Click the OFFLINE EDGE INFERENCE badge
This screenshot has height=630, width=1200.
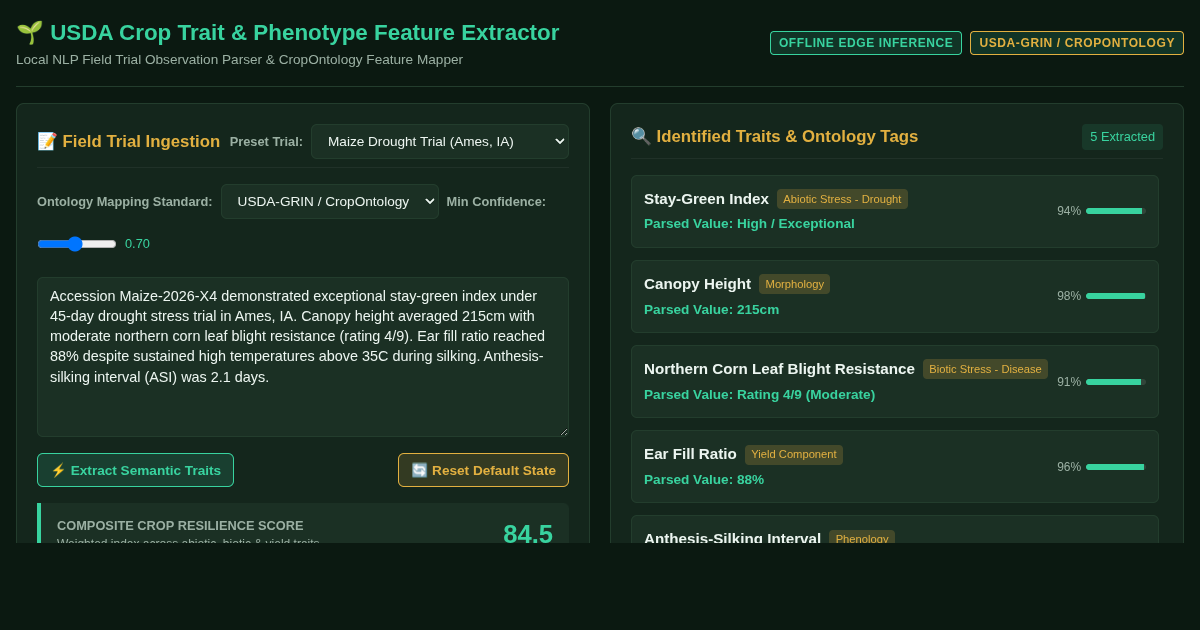[x=866, y=43]
